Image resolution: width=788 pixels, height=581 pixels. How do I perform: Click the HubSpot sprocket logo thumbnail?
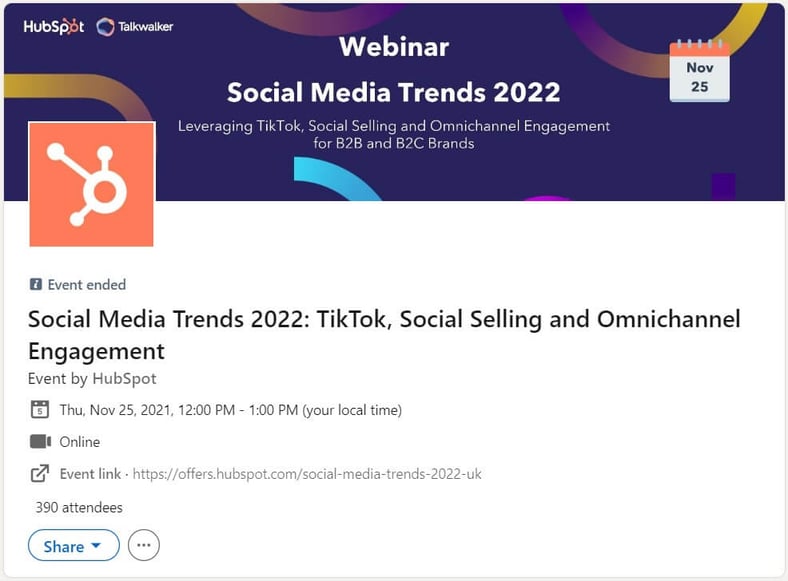[91, 184]
